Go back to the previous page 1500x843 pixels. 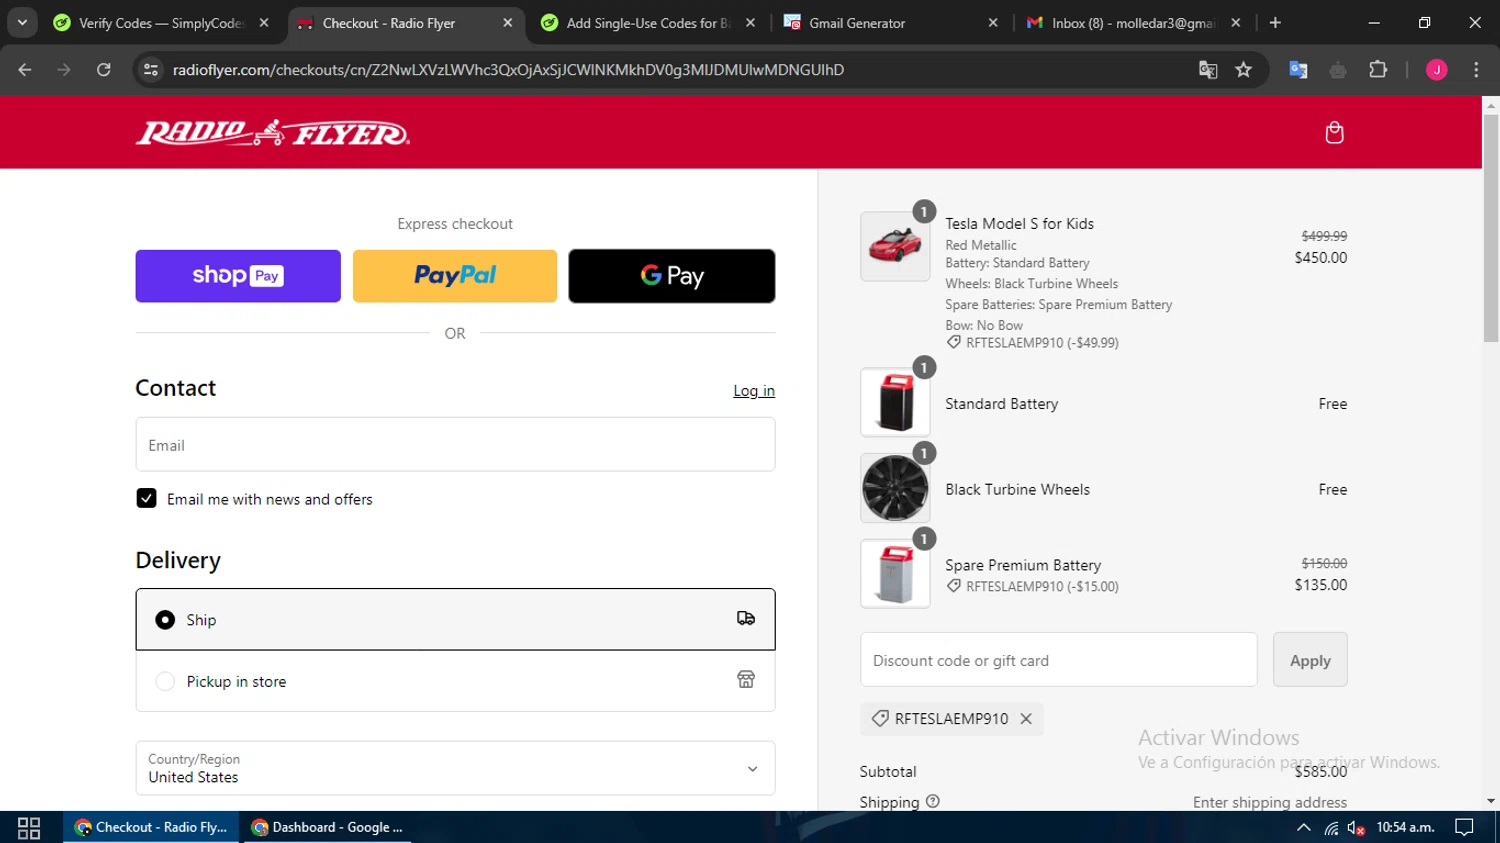25,69
